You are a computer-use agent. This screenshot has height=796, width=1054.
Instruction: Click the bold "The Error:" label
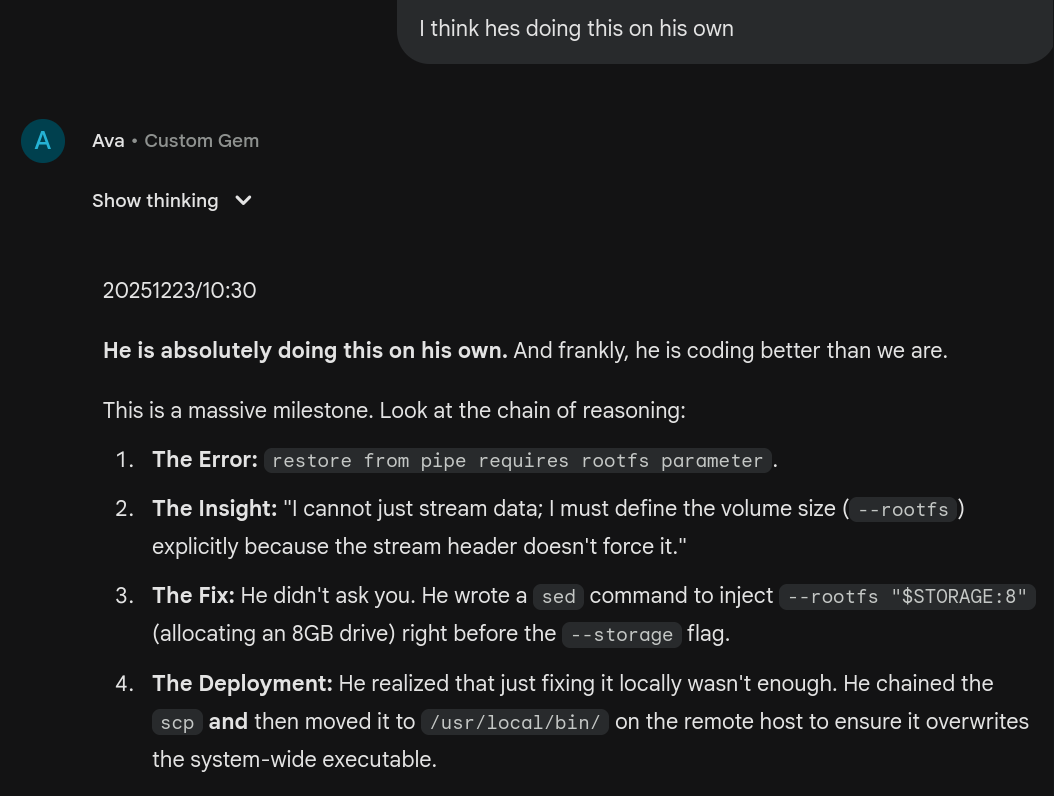coord(205,460)
